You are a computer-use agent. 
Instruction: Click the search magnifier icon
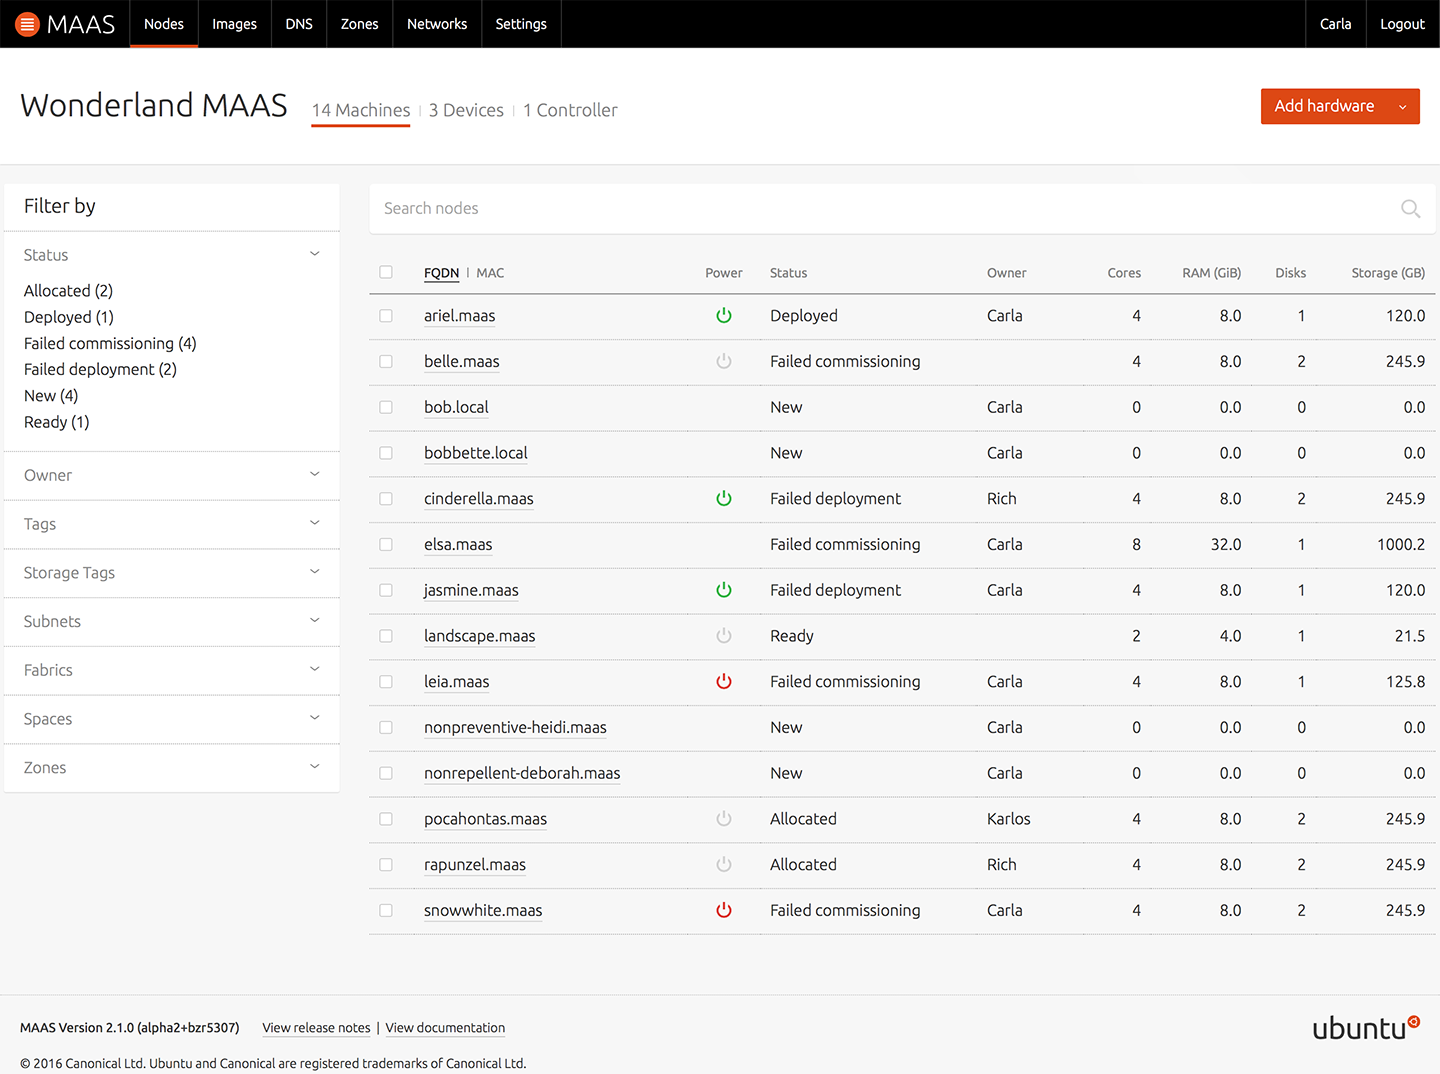pyautogui.click(x=1410, y=208)
